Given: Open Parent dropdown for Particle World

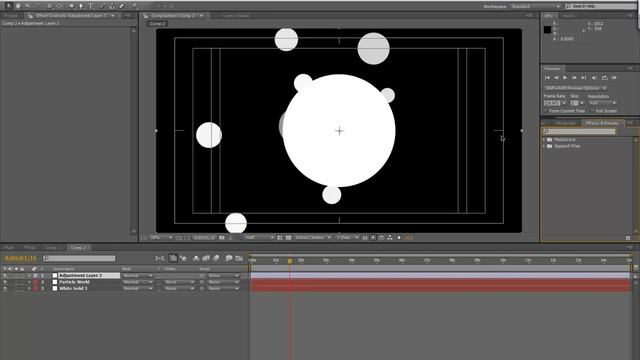Looking at the screenshot, I should [x=223, y=282].
